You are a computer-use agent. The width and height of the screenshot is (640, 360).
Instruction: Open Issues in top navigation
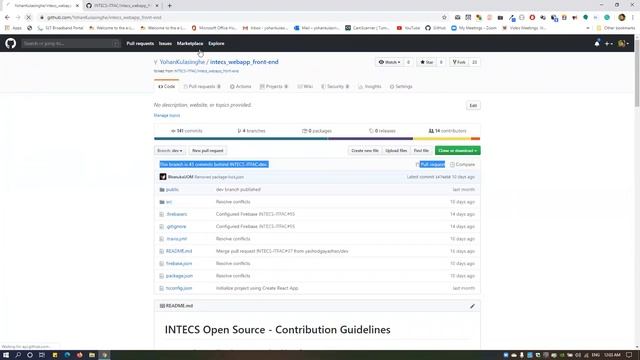(165, 43)
